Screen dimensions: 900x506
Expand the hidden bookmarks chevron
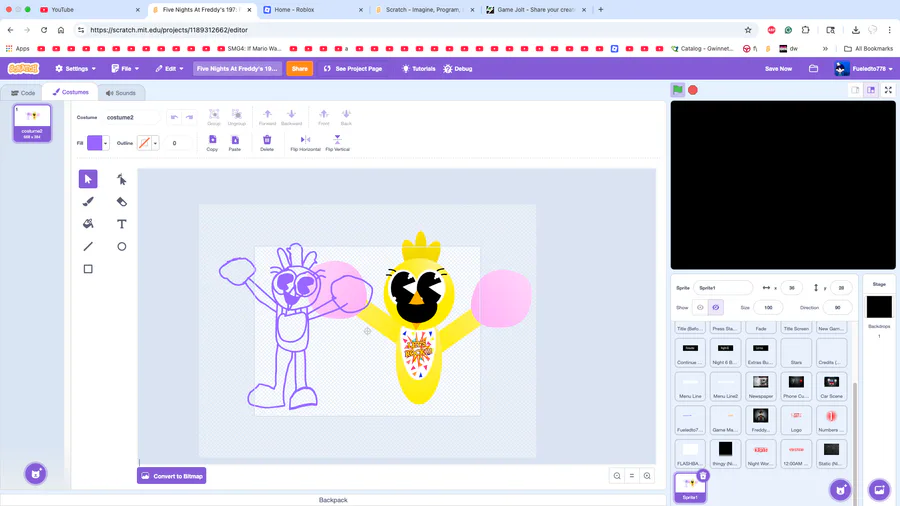825,49
